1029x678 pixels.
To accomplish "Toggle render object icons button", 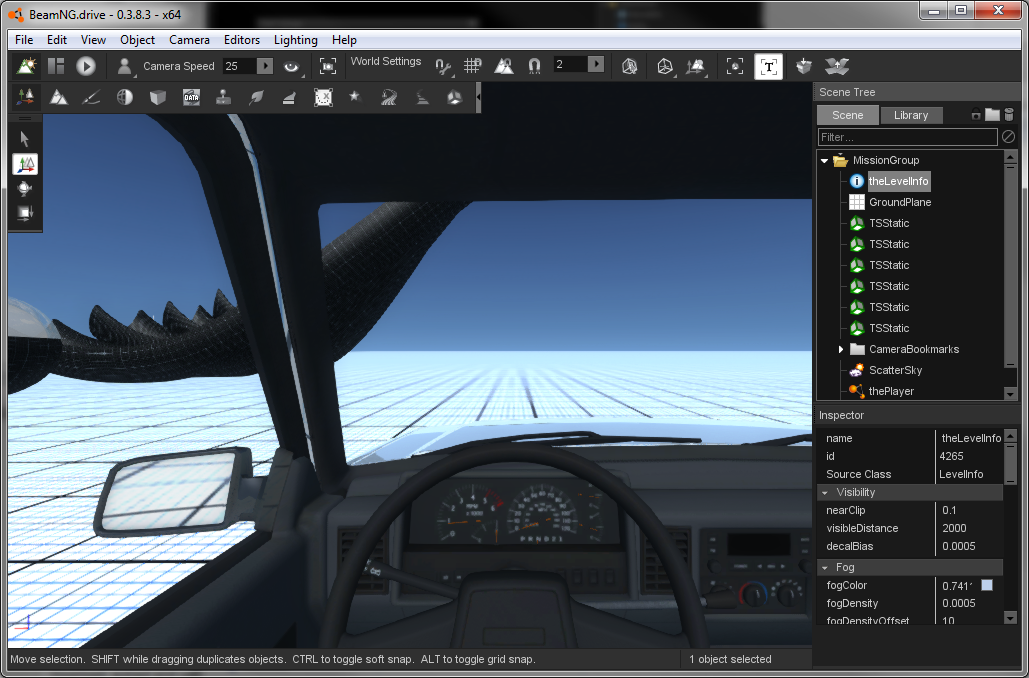I will (x=736, y=66).
